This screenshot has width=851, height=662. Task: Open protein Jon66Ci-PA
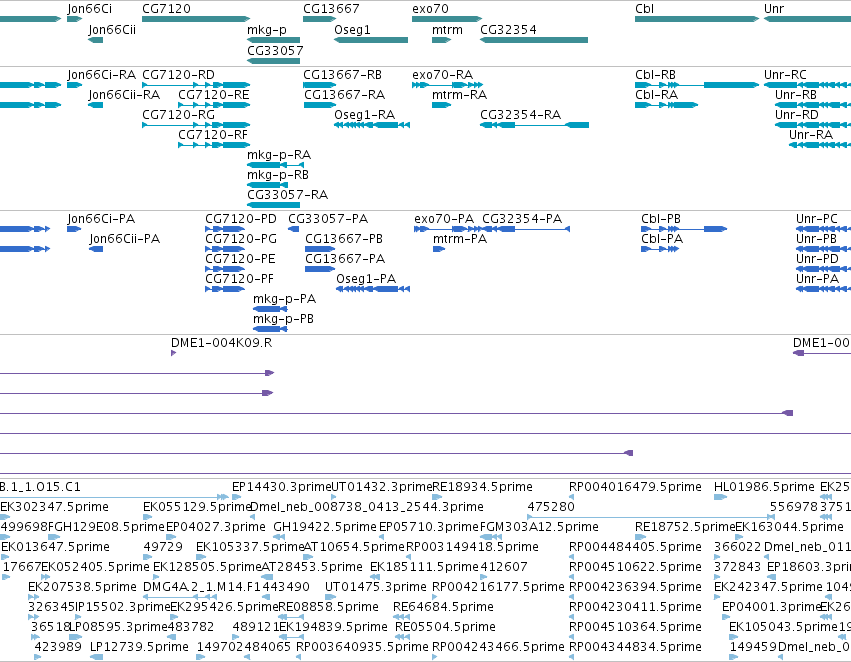click(74, 229)
